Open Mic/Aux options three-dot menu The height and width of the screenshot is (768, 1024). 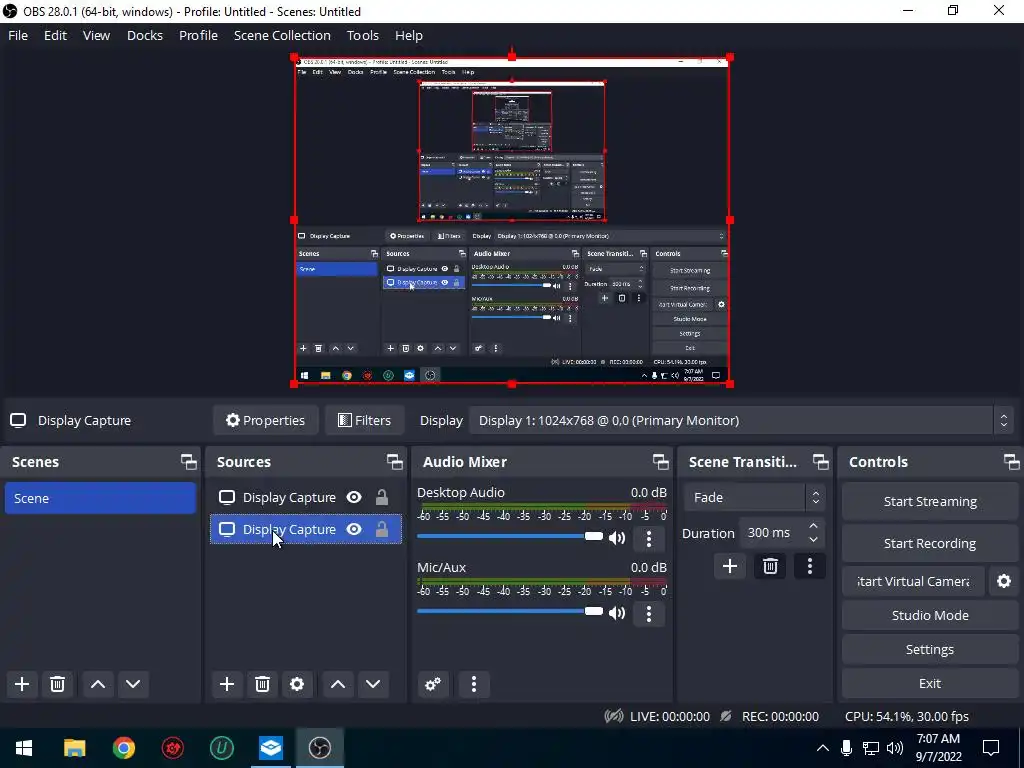648,613
